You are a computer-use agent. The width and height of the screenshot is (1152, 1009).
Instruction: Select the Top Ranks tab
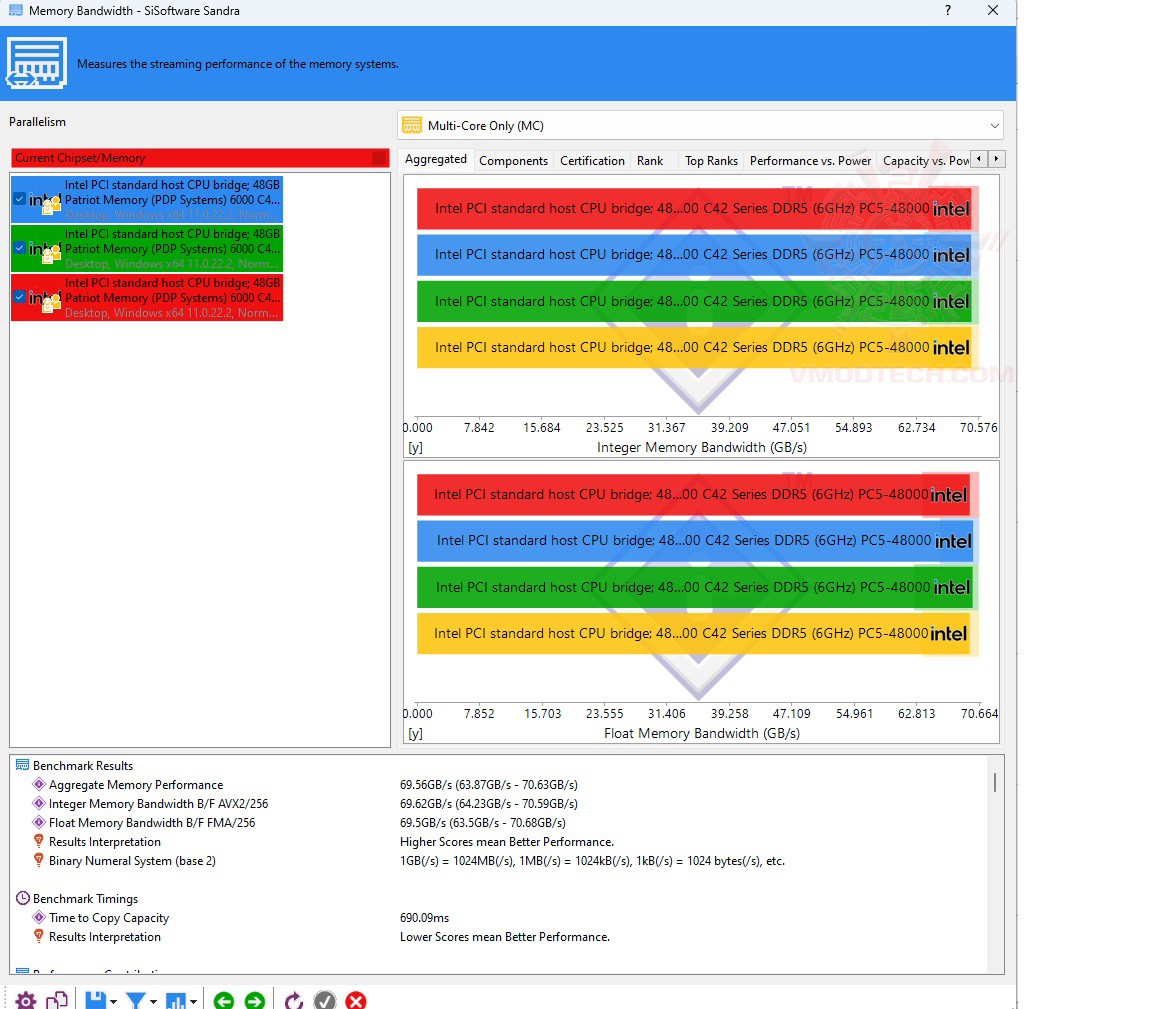click(x=711, y=160)
